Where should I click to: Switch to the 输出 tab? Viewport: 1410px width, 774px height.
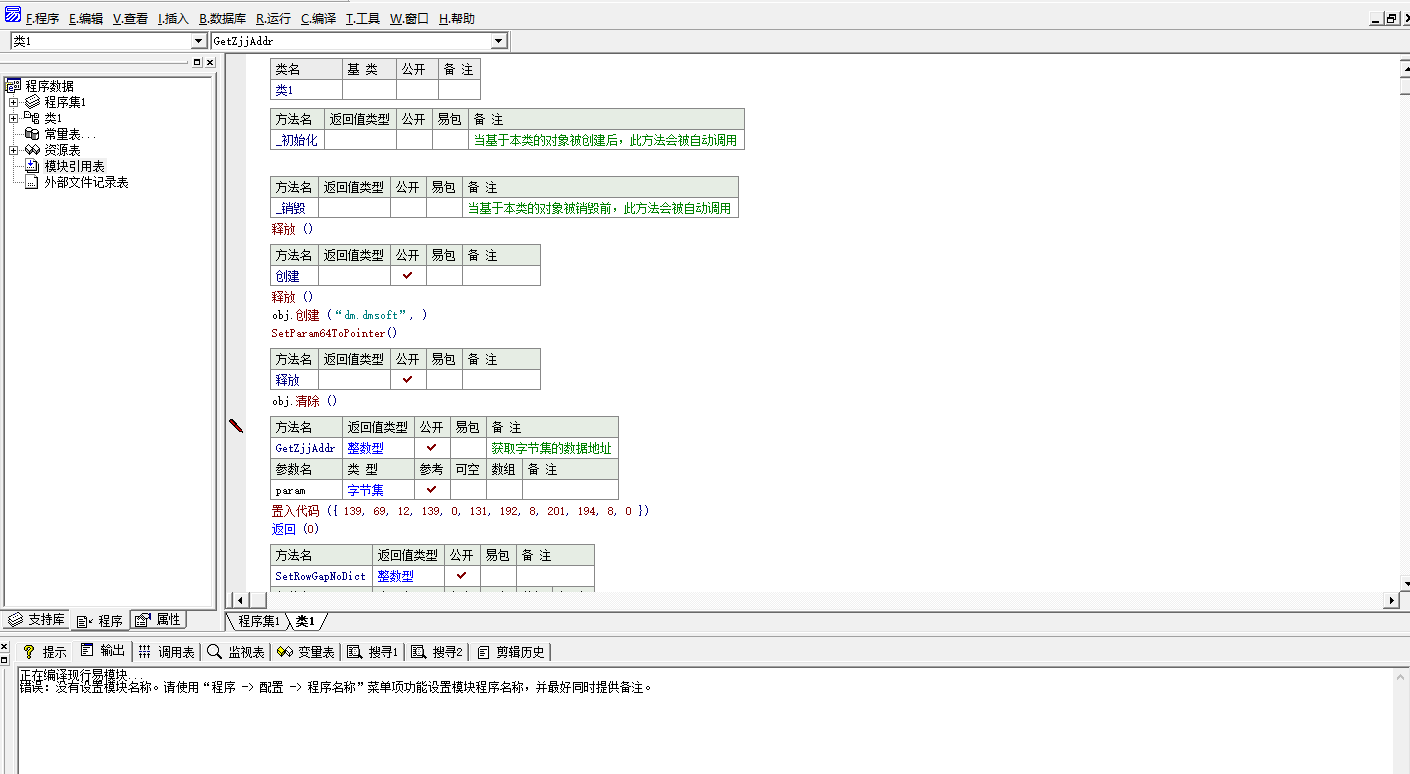[103, 651]
